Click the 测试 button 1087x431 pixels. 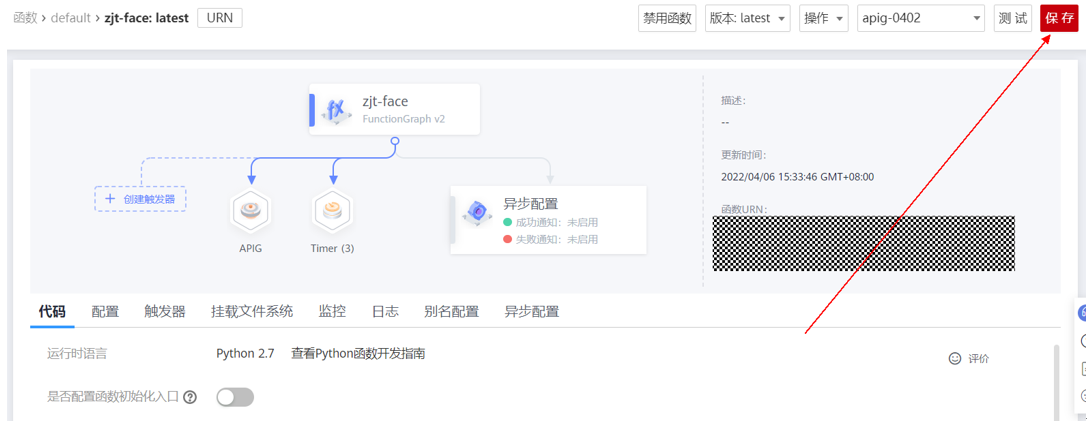(x=1013, y=19)
